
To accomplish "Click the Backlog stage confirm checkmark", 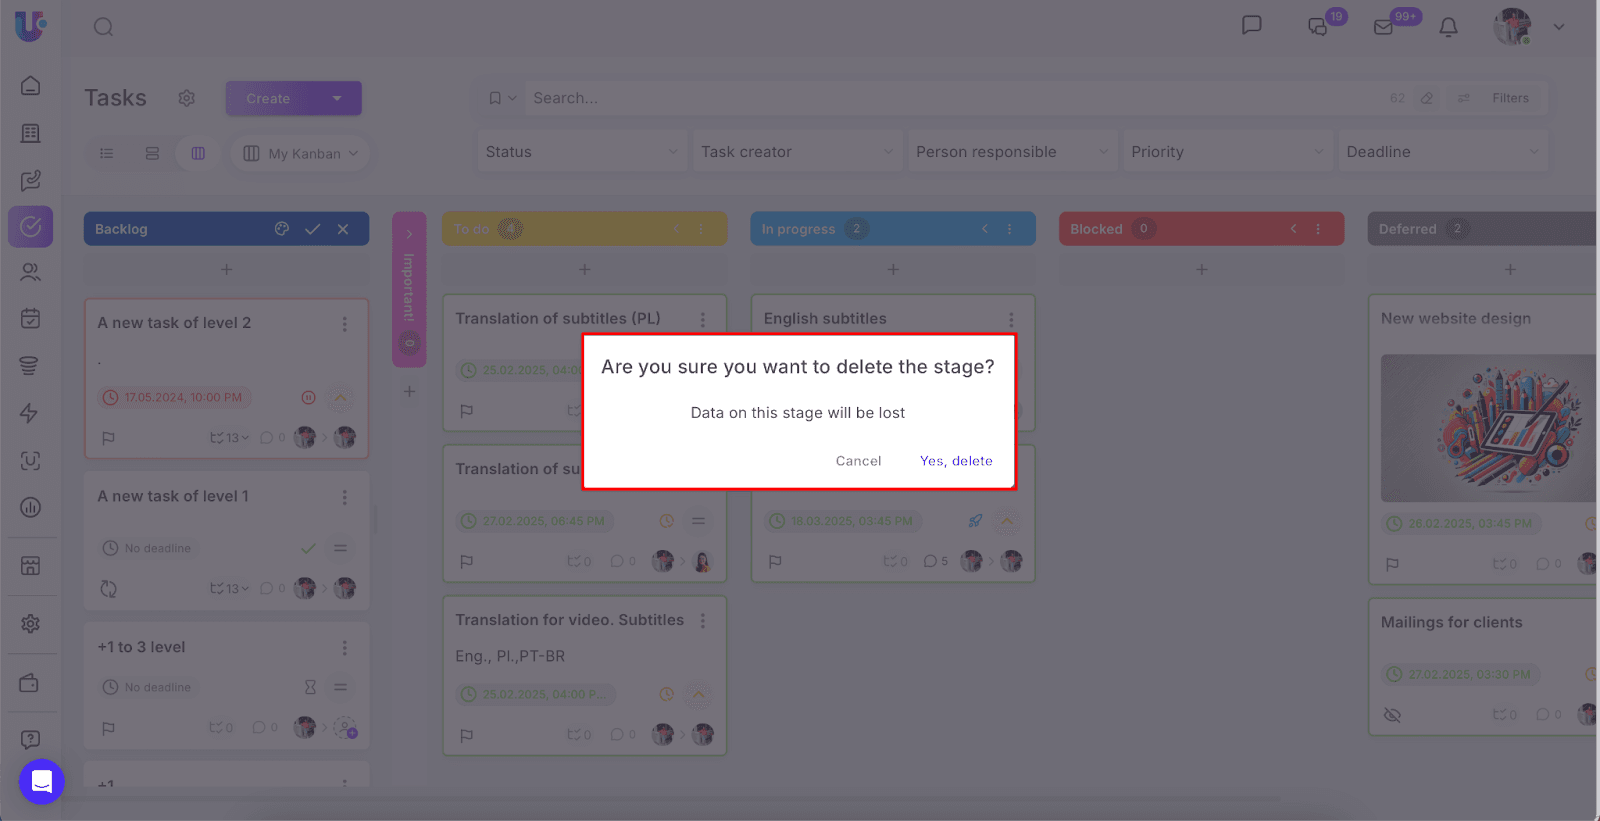I will [312, 229].
